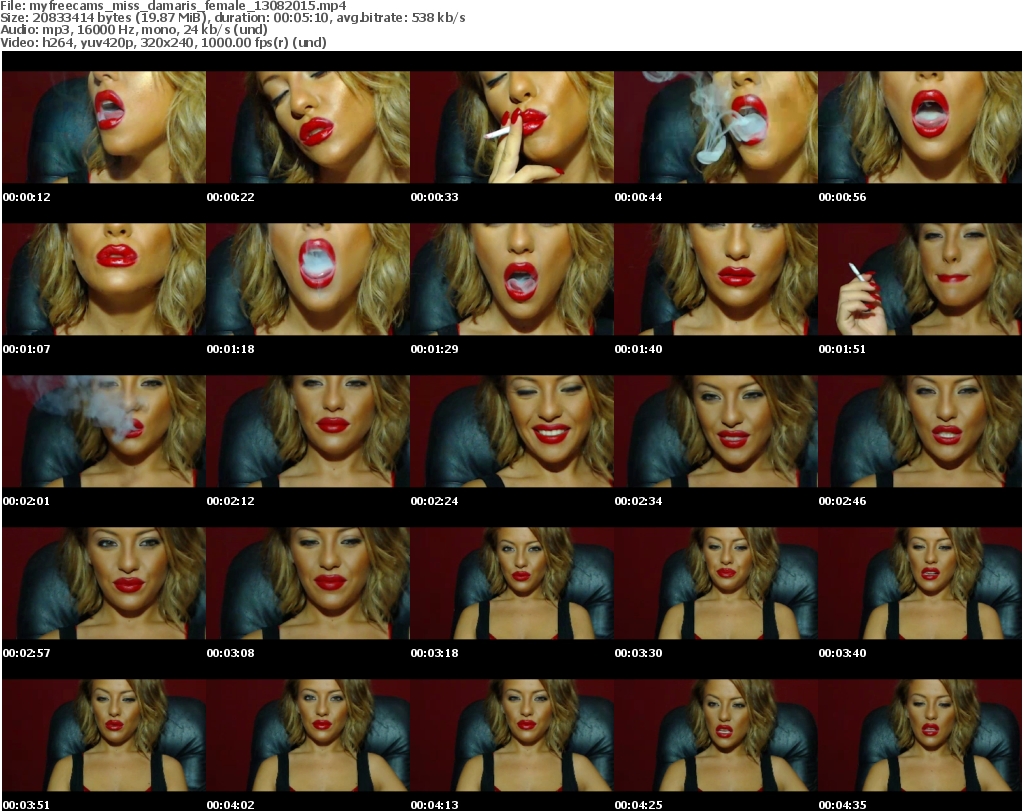Select the thumbnail timestamped 00:04:13
This screenshot has width=1024, height=811.
click(x=512, y=736)
